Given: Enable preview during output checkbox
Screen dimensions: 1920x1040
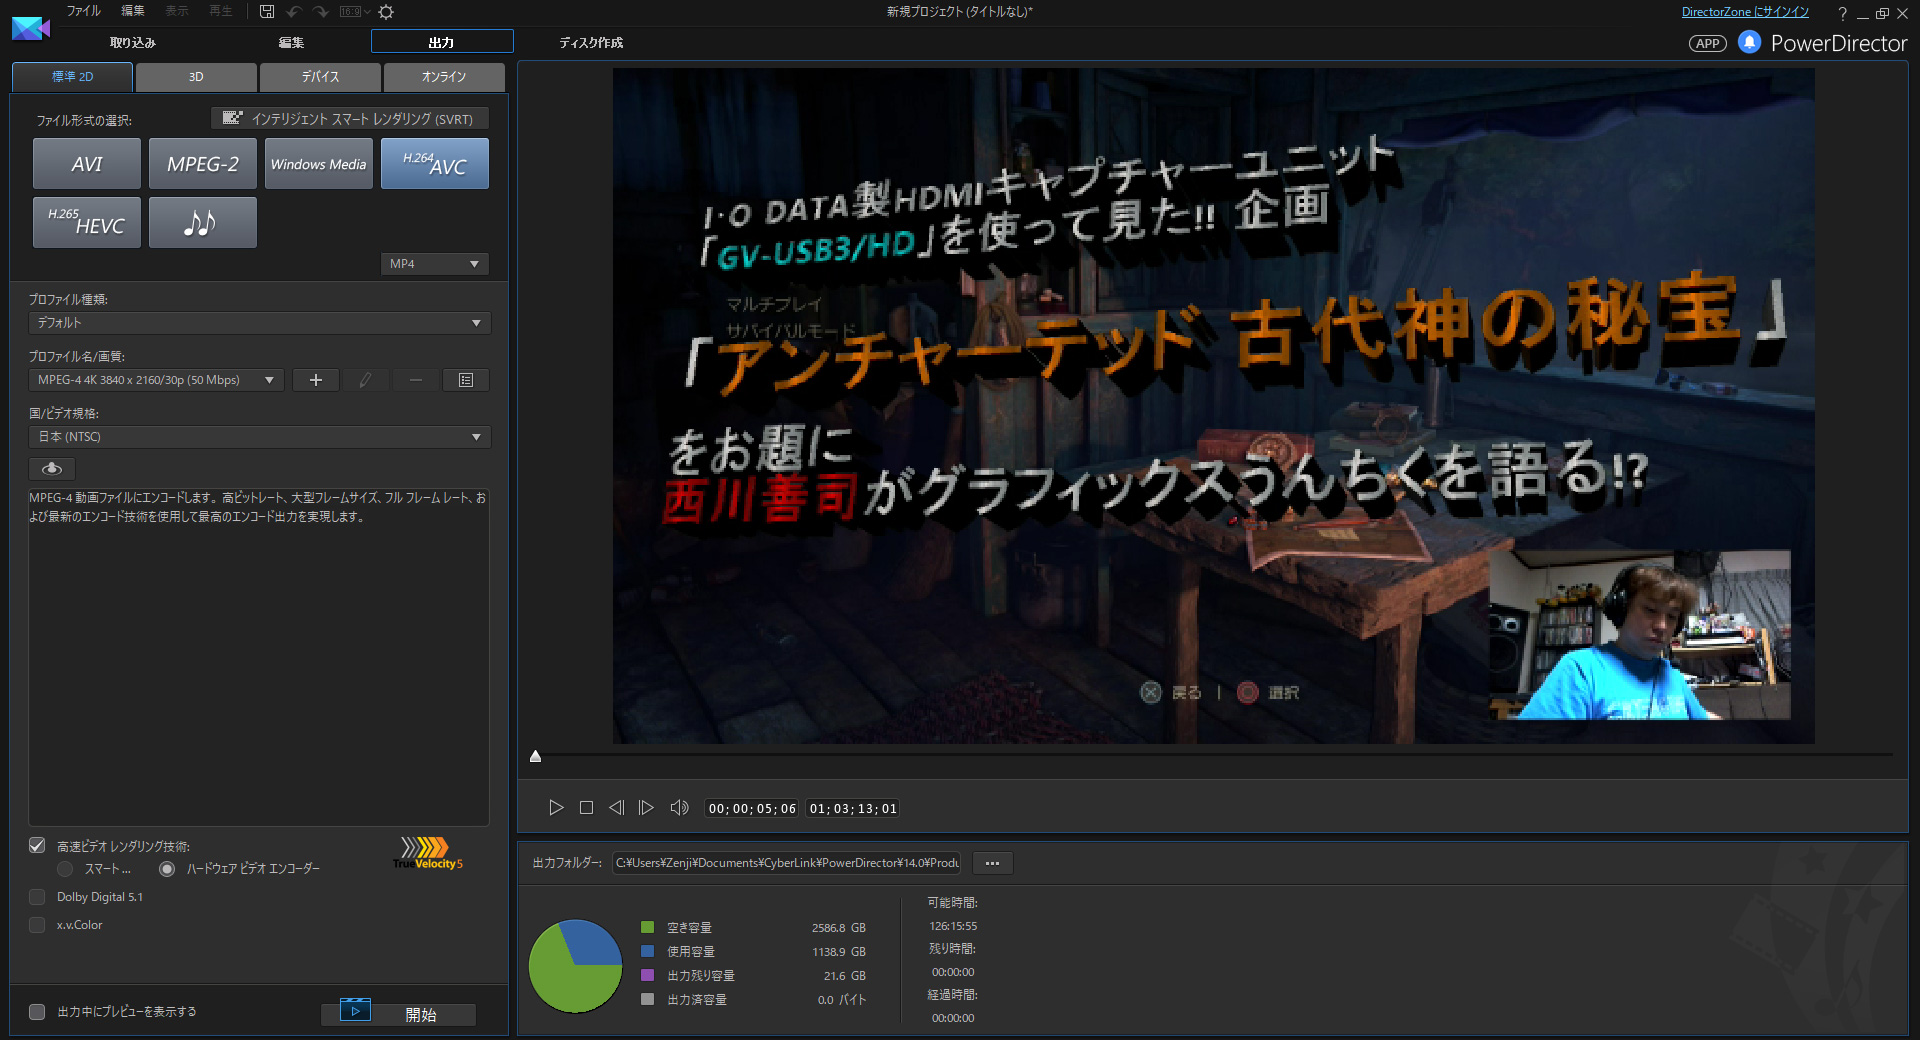Looking at the screenshot, I should [x=37, y=1012].
